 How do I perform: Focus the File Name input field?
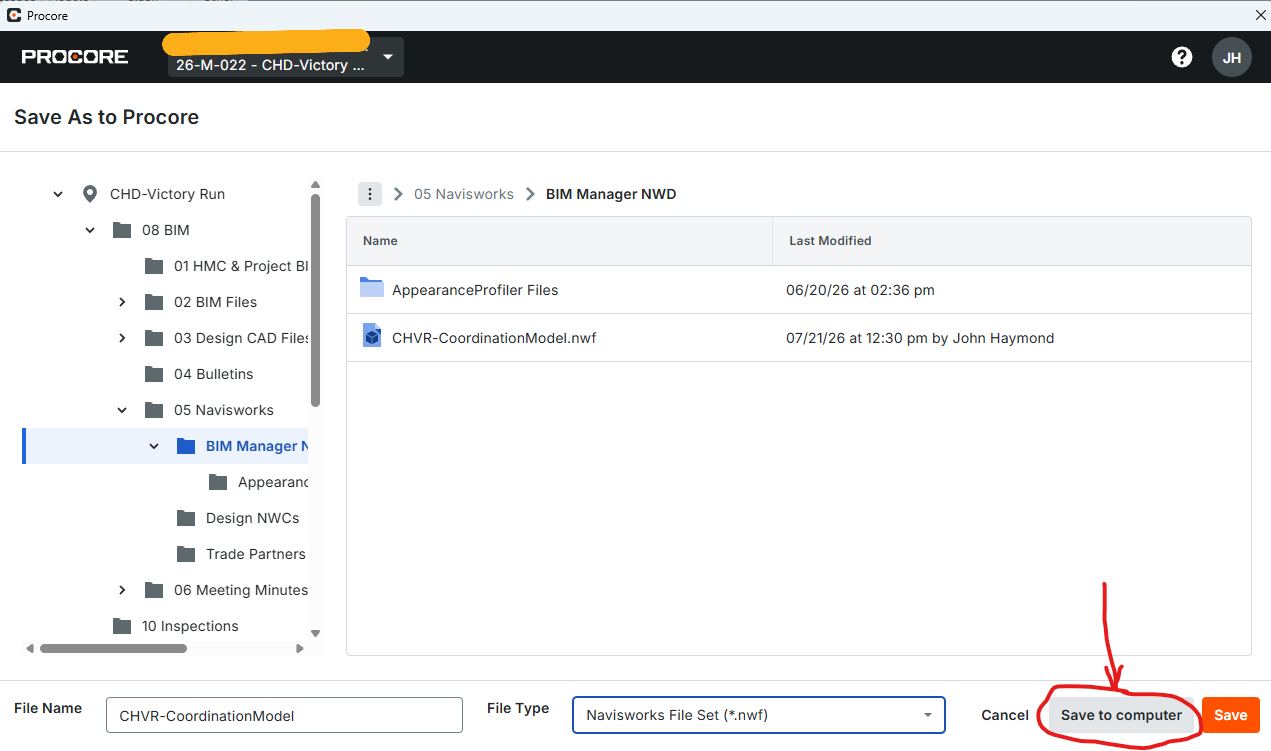tap(284, 715)
